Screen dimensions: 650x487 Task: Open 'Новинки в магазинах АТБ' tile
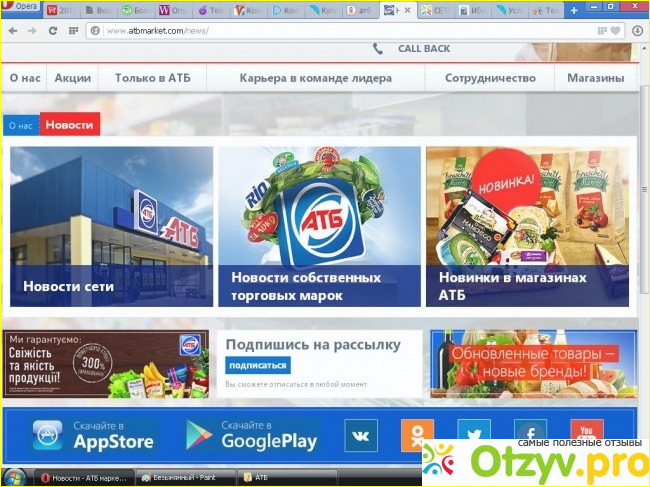(528, 226)
